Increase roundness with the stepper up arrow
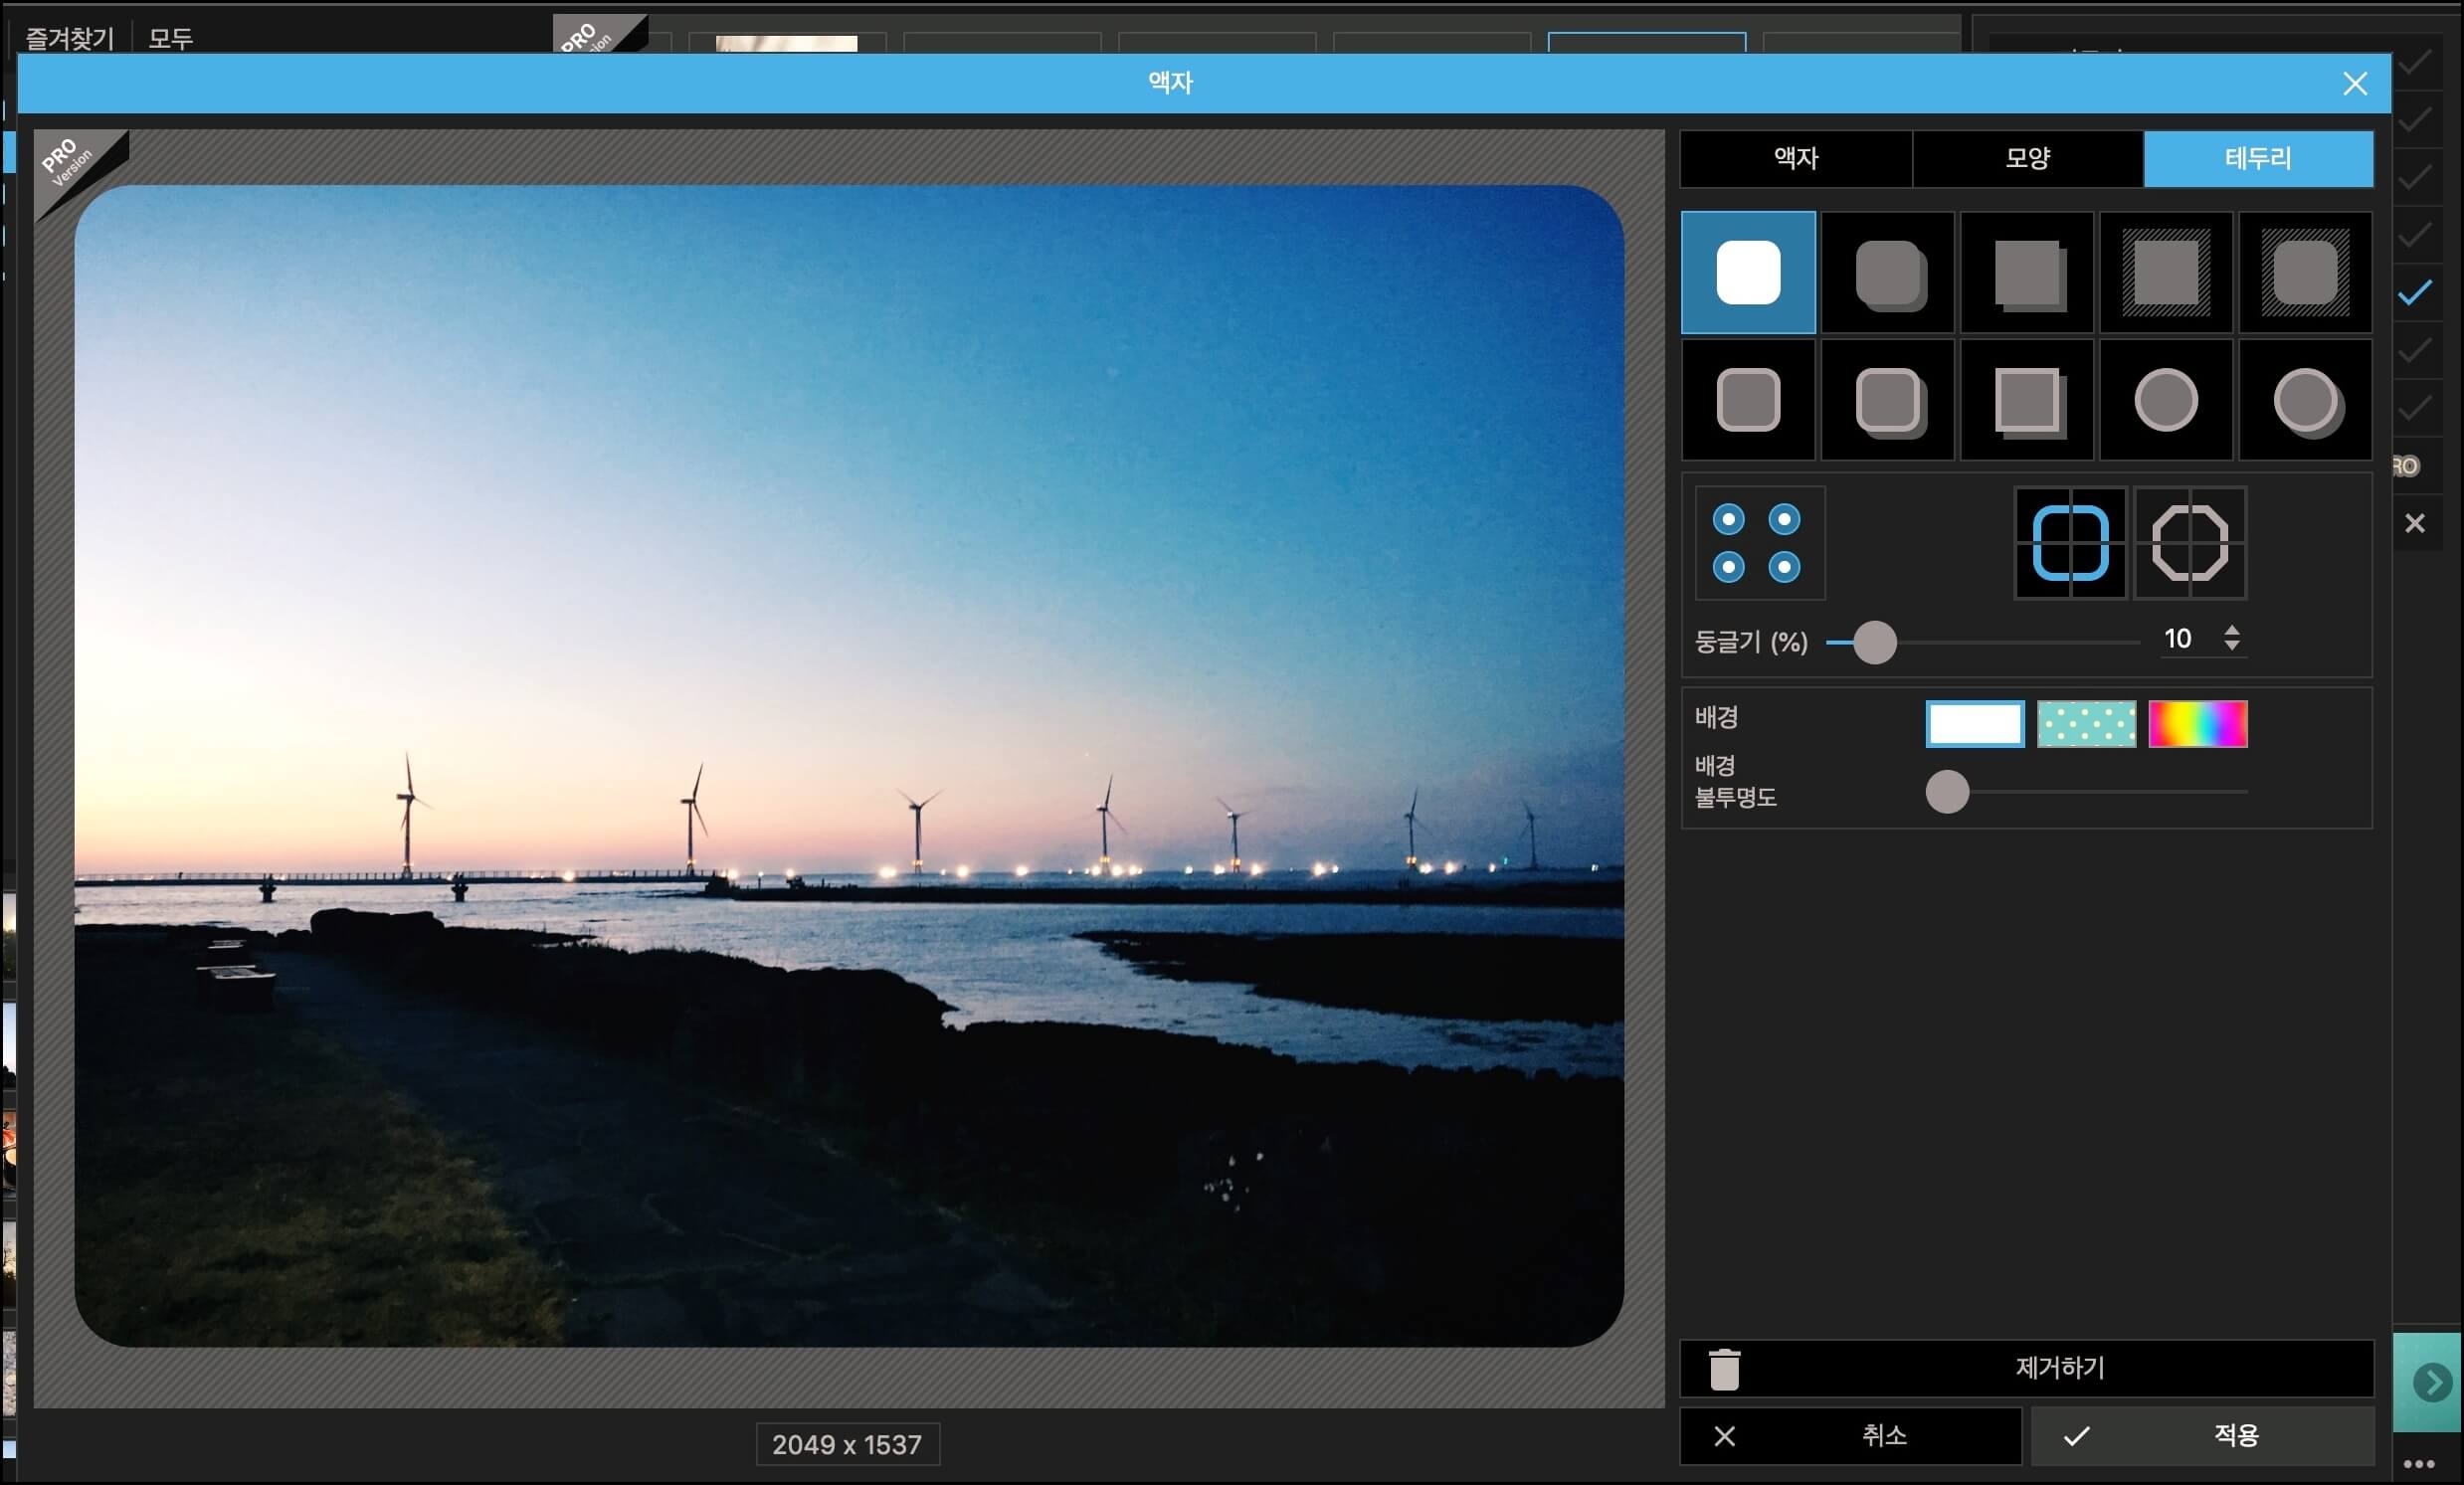The width and height of the screenshot is (2464, 1485). pyautogui.click(x=2231, y=629)
